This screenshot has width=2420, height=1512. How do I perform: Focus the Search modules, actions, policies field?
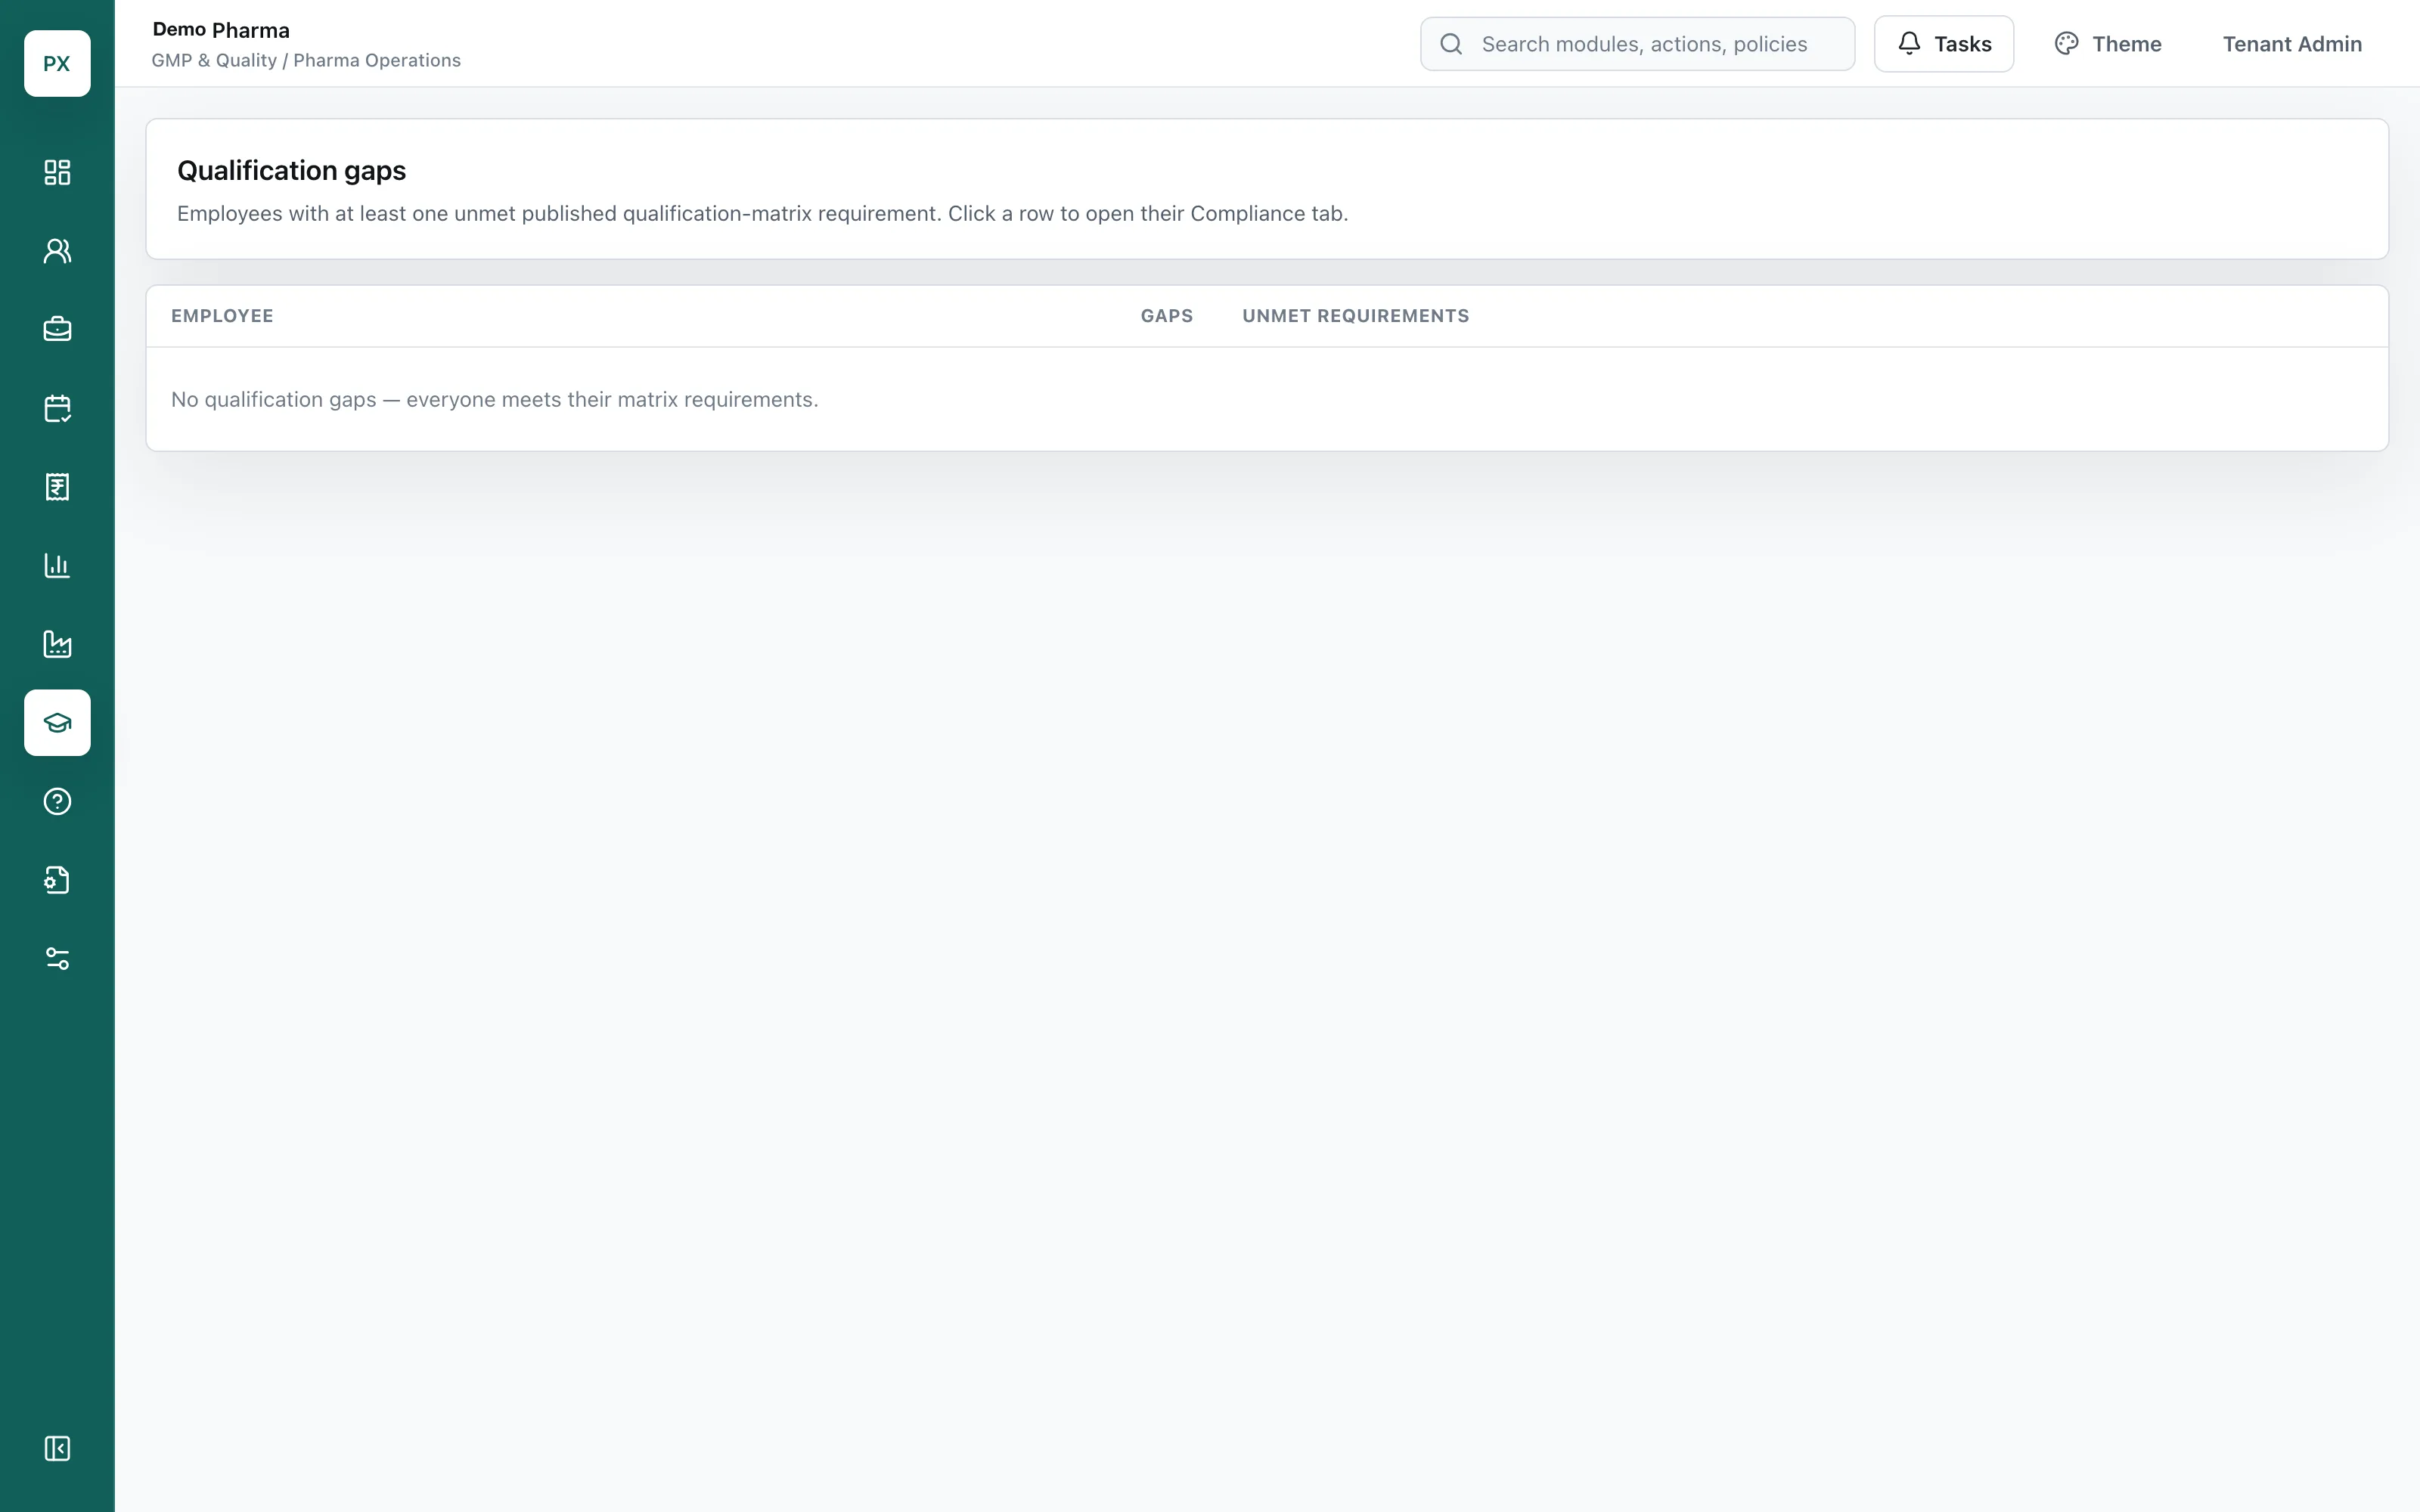coord(1637,44)
